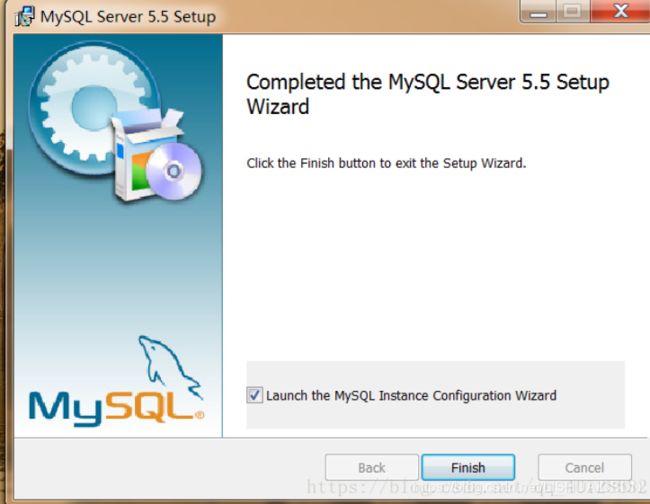Click the installer icon in title bar
This screenshot has height=504, width=650.
[24, 17]
